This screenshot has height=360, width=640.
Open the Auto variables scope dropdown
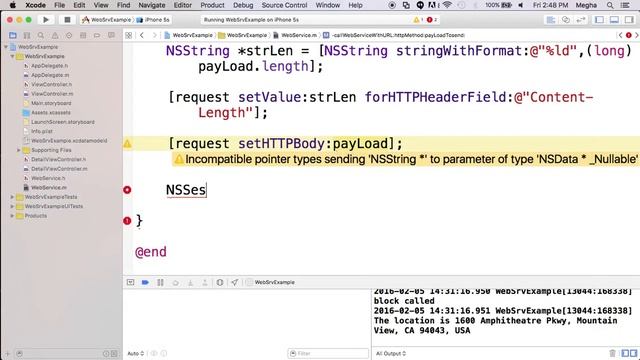click(136, 353)
